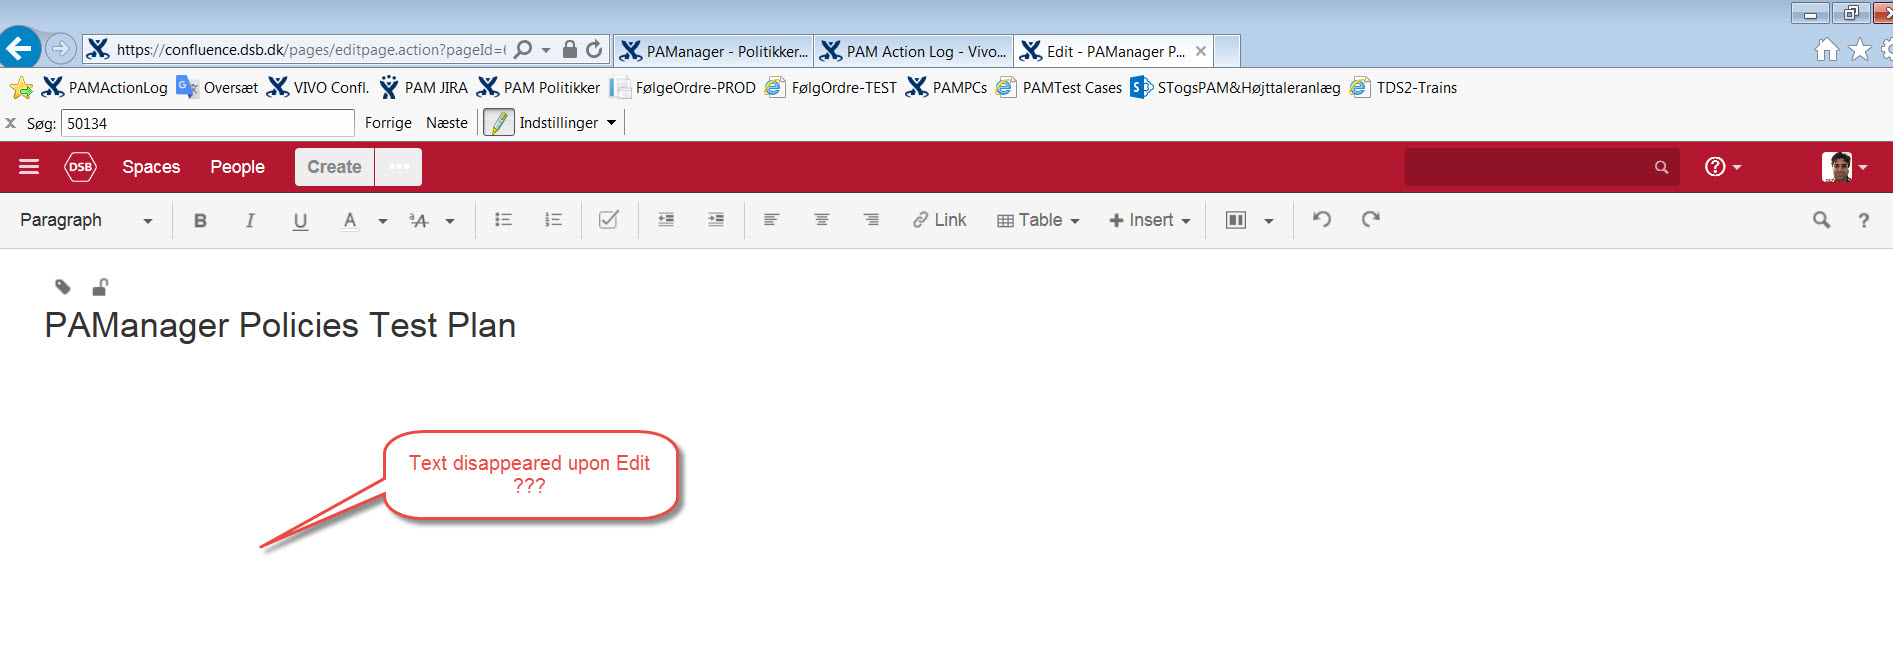Image resolution: width=1893 pixels, height=671 pixels.
Task: Expand the page layout dropdown arrow
Action: [1269, 221]
